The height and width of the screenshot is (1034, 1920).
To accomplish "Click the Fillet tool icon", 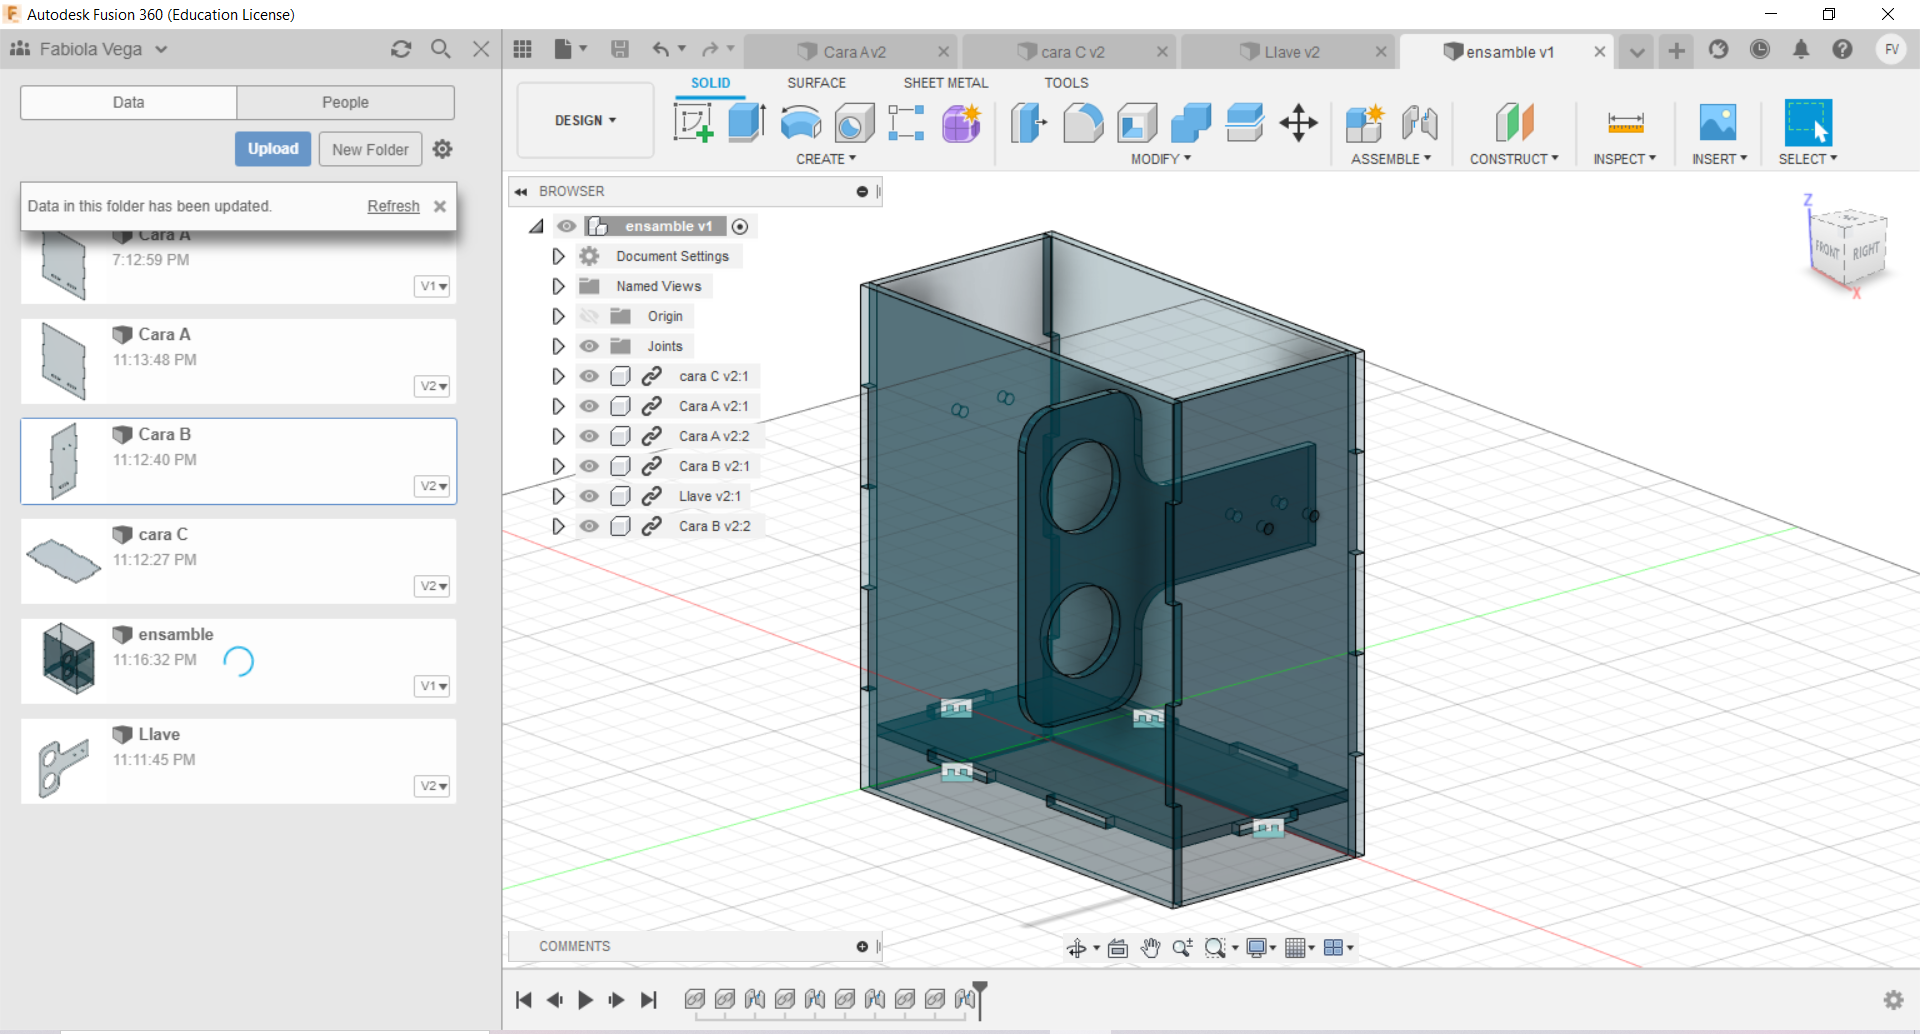I will point(1083,123).
